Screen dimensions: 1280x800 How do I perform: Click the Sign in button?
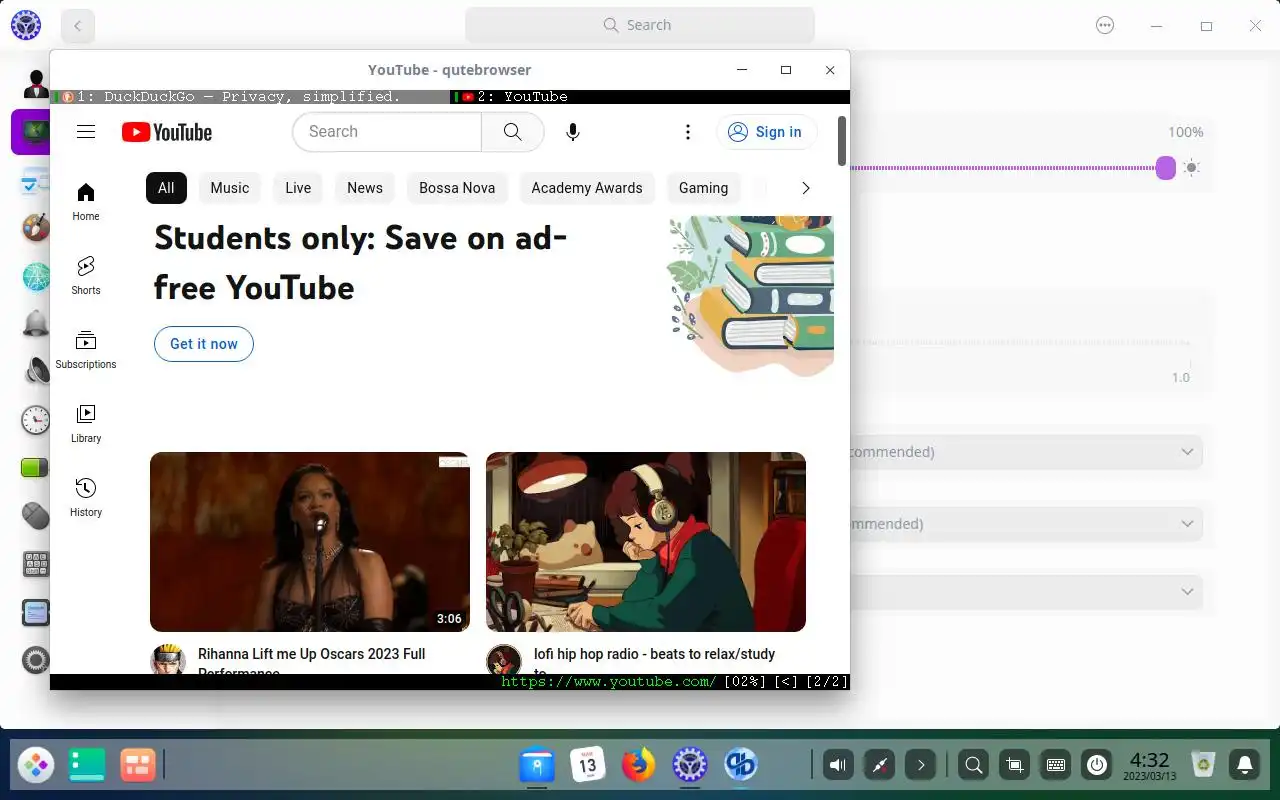(766, 132)
